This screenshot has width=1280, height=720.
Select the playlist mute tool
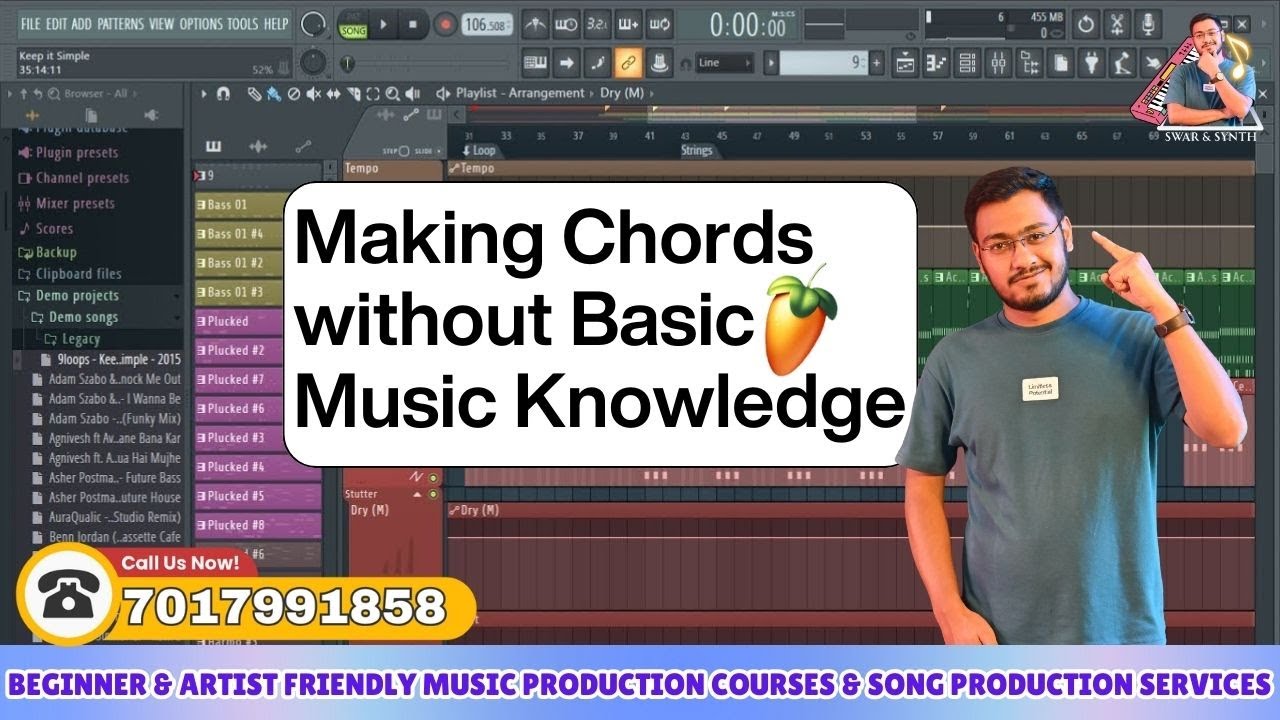tap(314, 93)
